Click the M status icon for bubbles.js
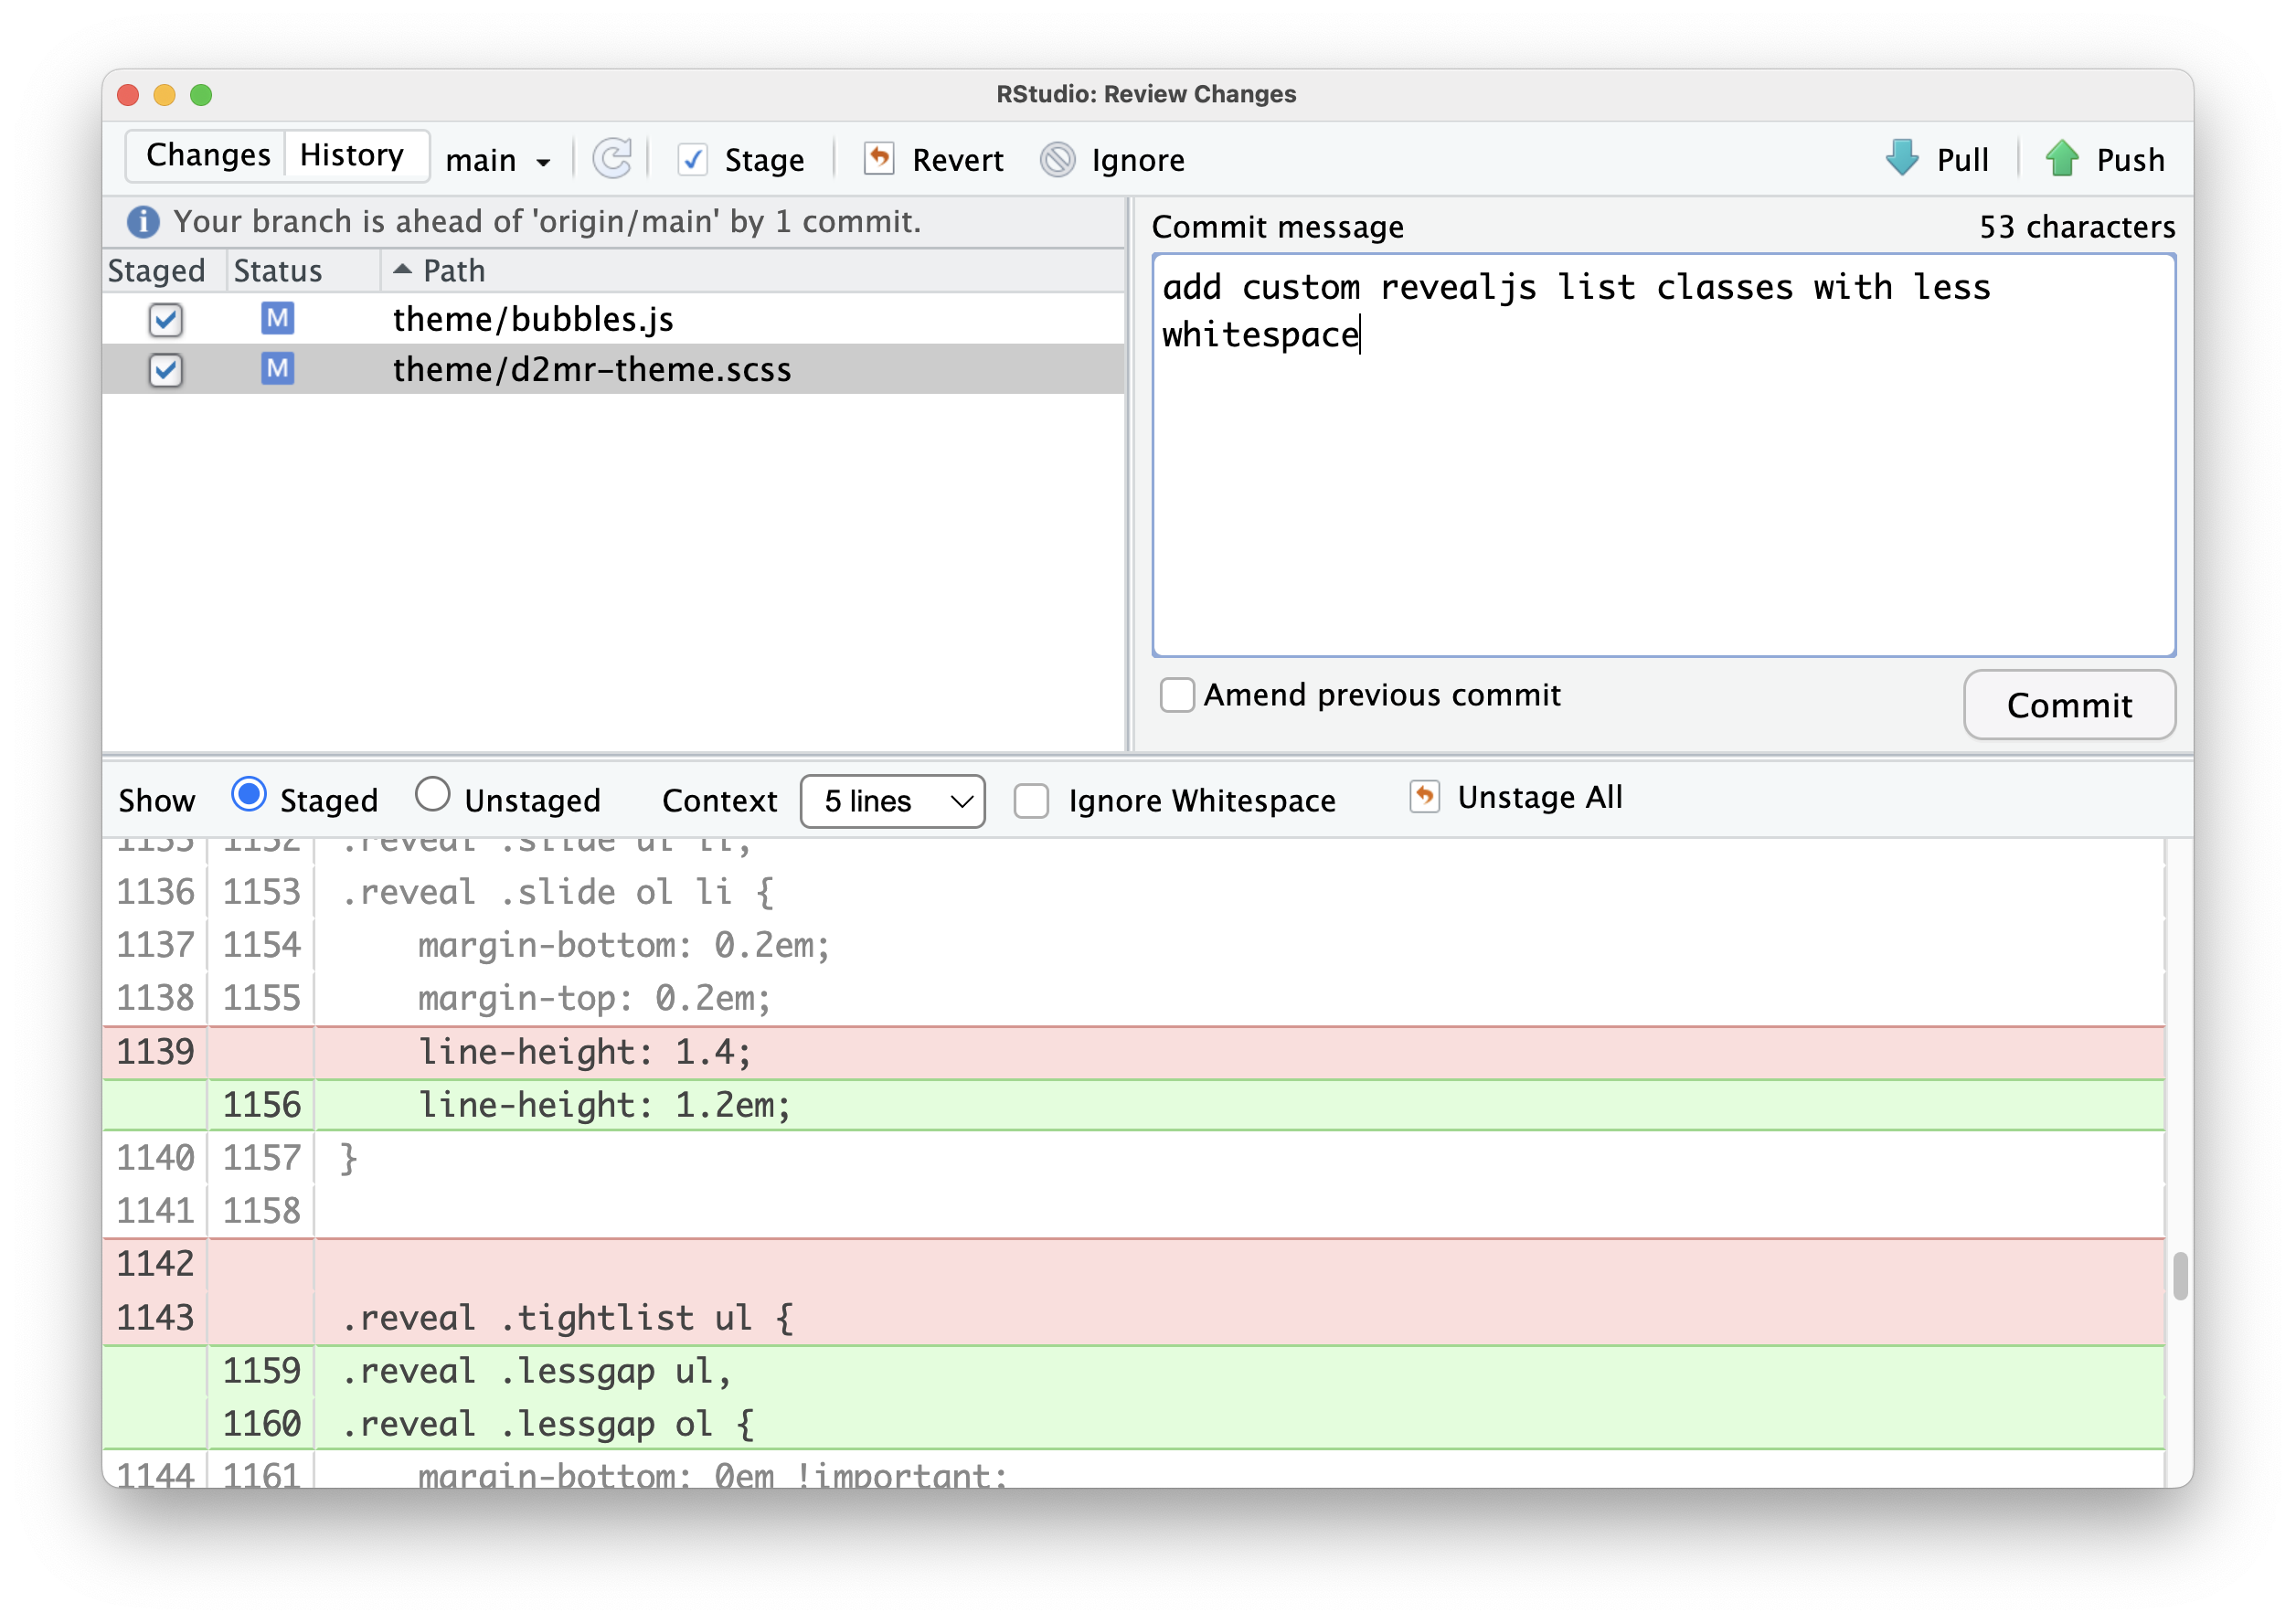This screenshot has width=2296, height=1623. 277,319
